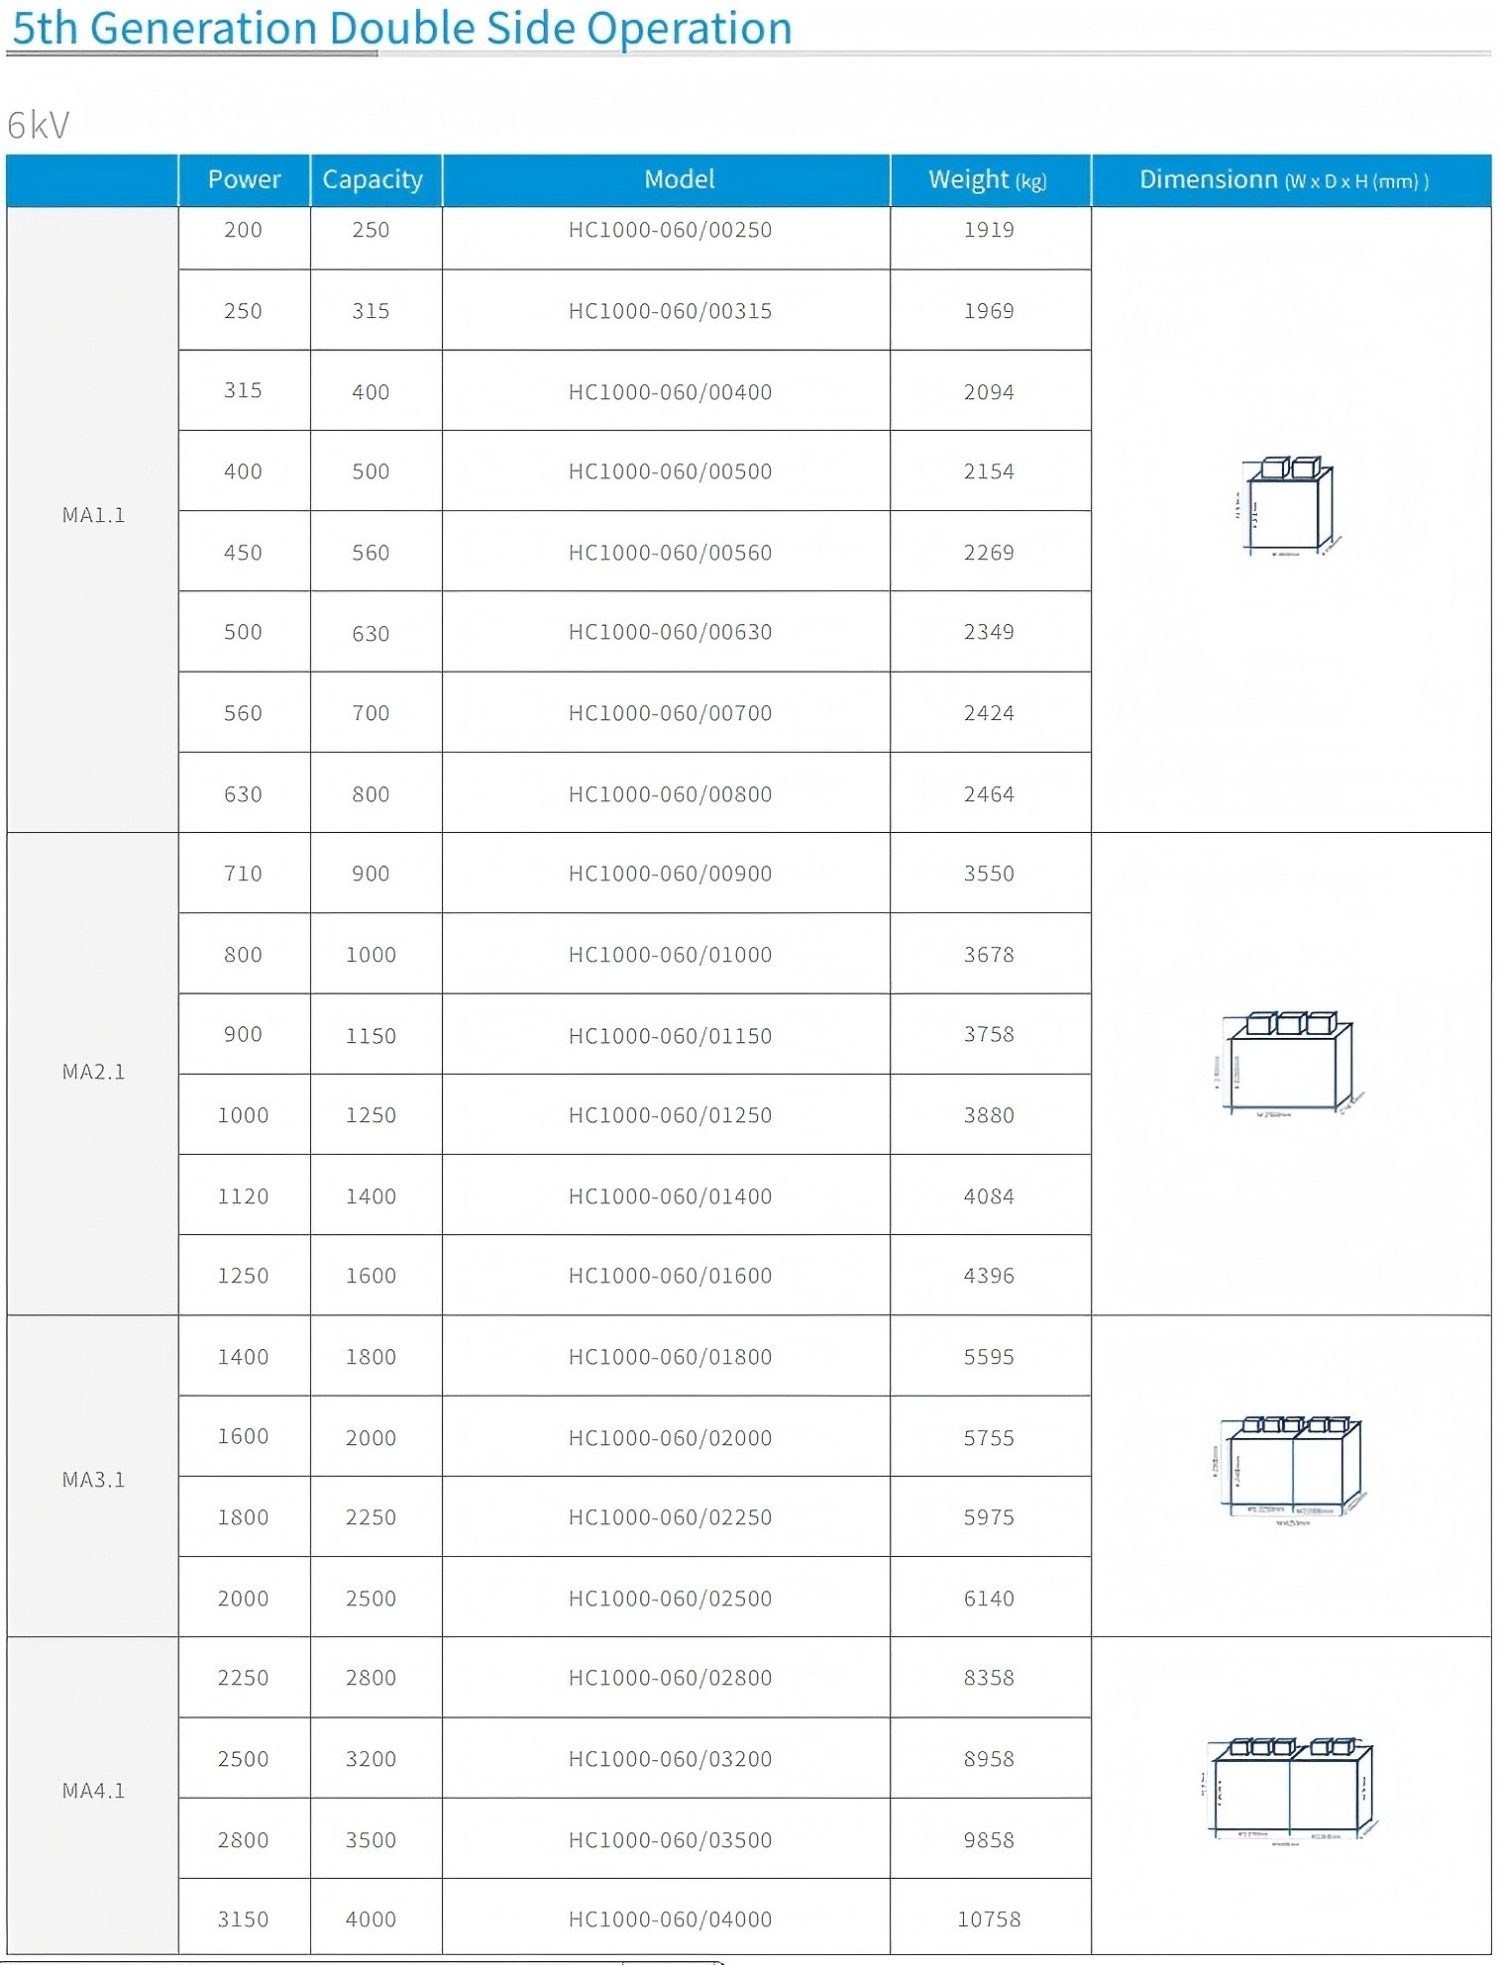Click model HC1000-060/01000
This screenshot has width=1500, height=1965.
pos(670,955)
